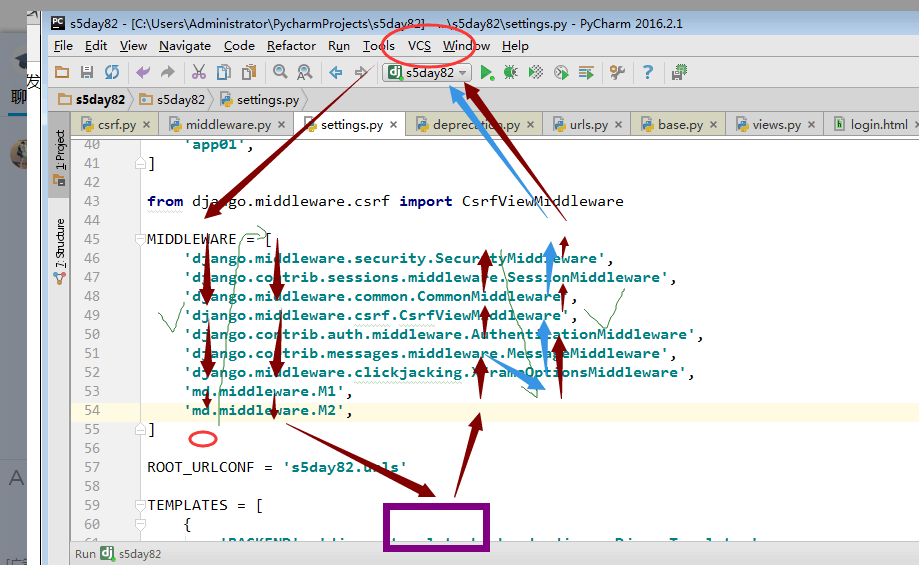Collapse the TEMPLATES list fold marker

(x=140, y=505)
